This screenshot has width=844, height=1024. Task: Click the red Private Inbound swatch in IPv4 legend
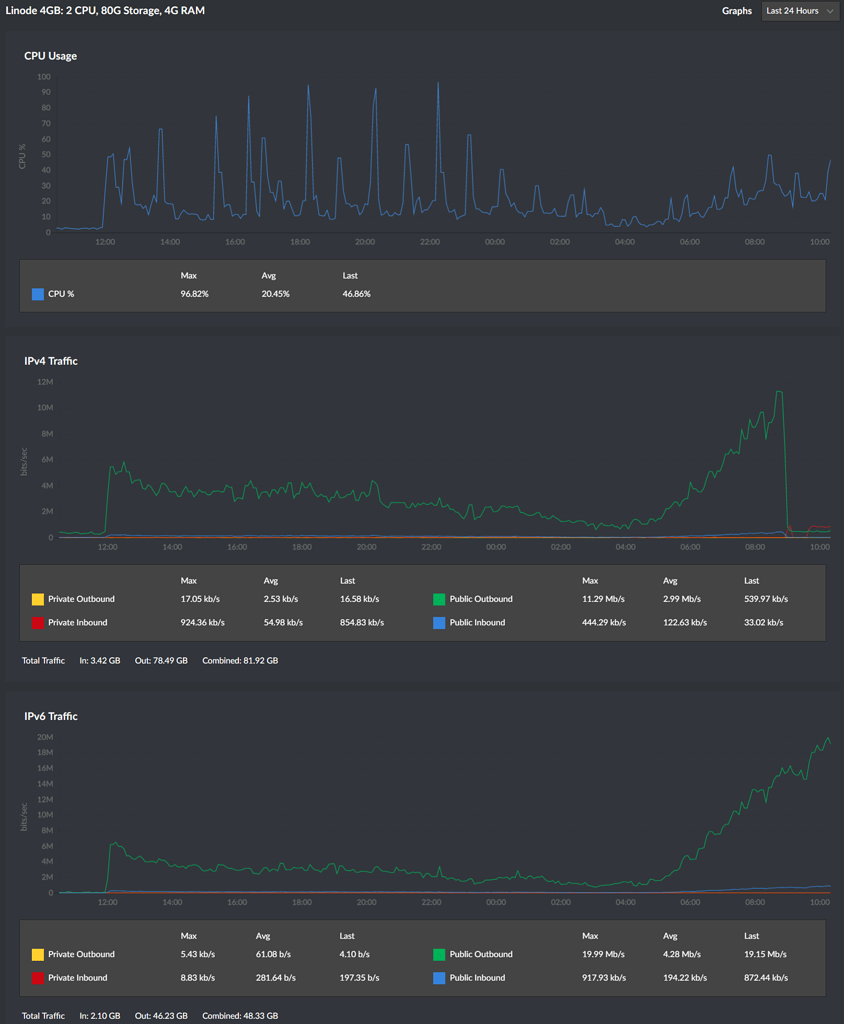(40, 621)
